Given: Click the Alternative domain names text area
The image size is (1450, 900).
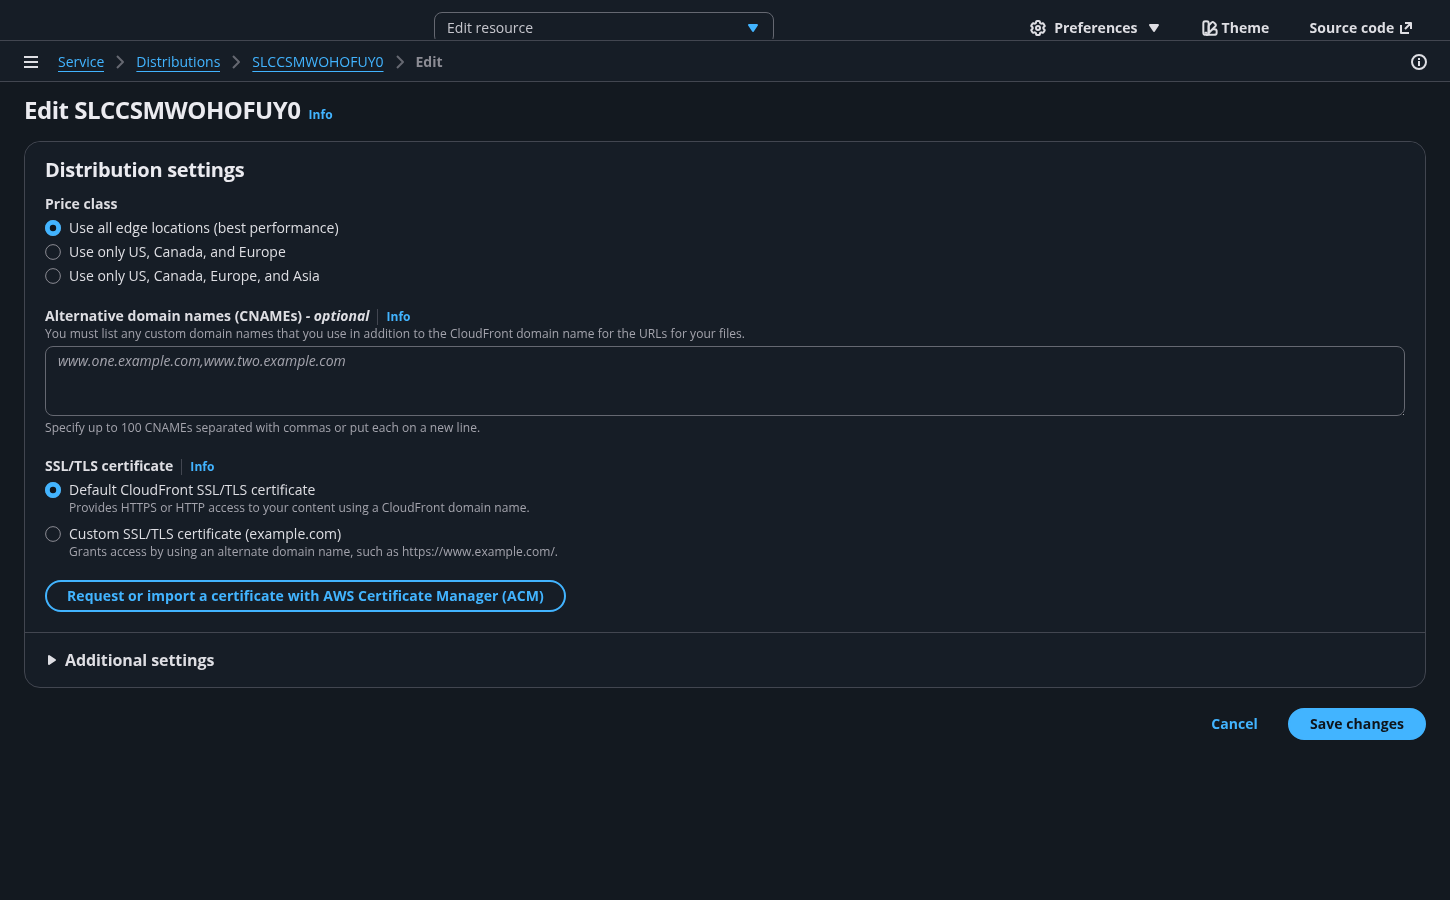Looking at the screenshot, I should [x=724, y=381].
